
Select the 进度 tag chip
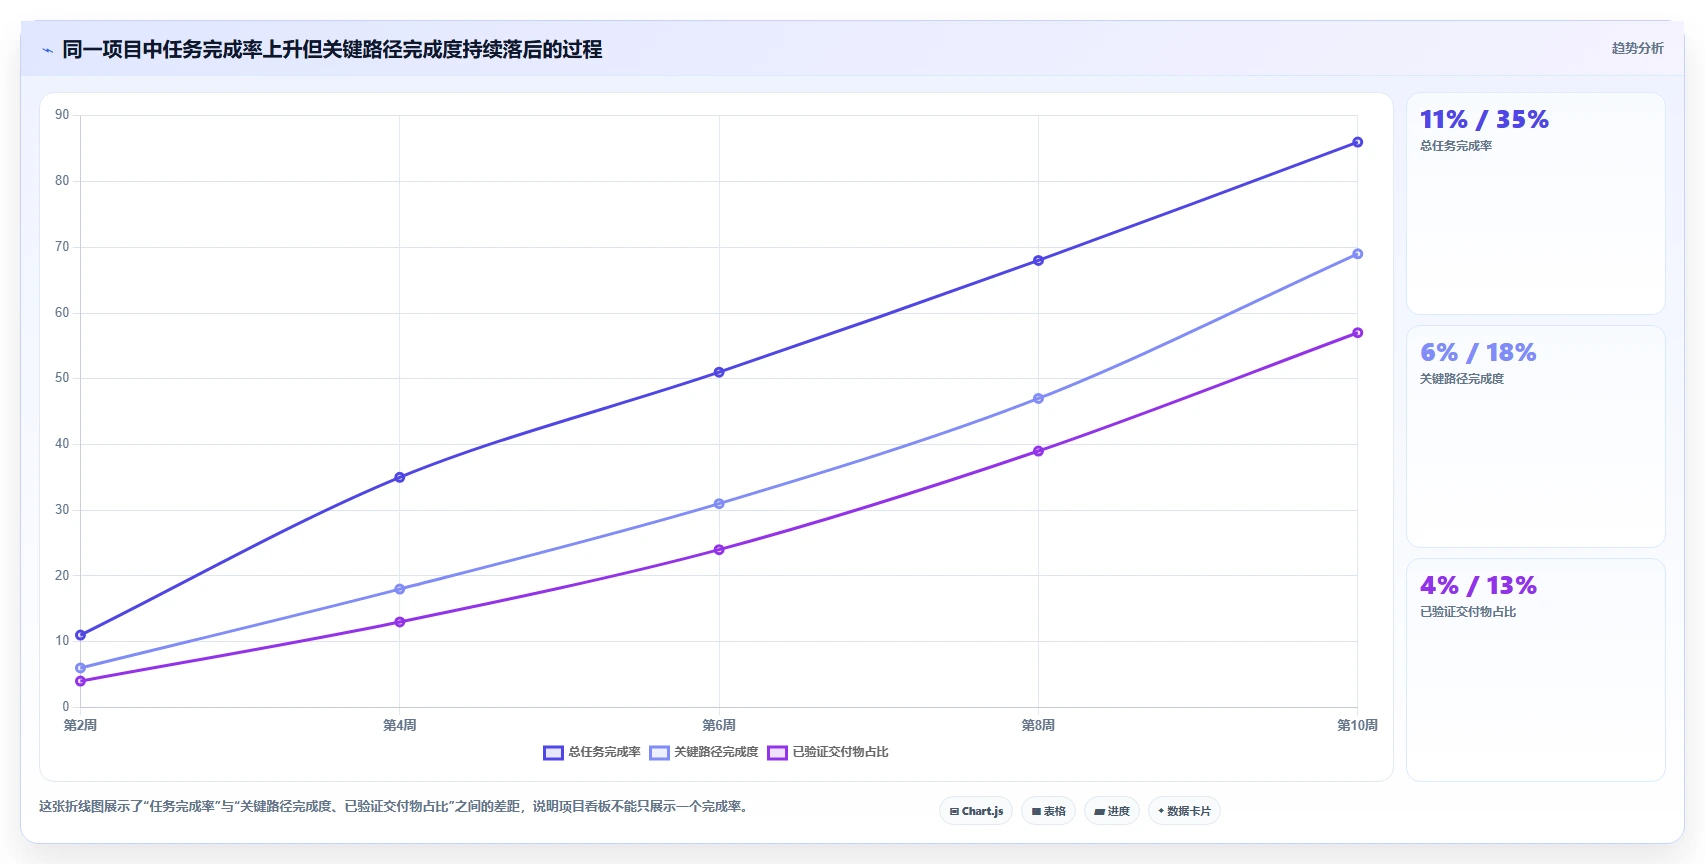click(x=1112, y=811)
